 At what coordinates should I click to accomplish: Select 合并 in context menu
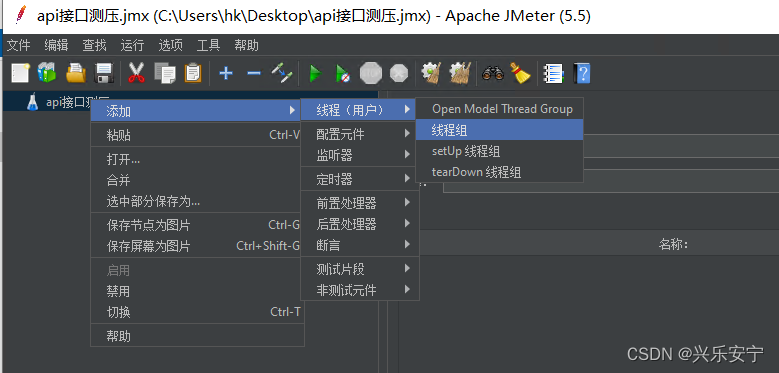click(x=197, y=180)
